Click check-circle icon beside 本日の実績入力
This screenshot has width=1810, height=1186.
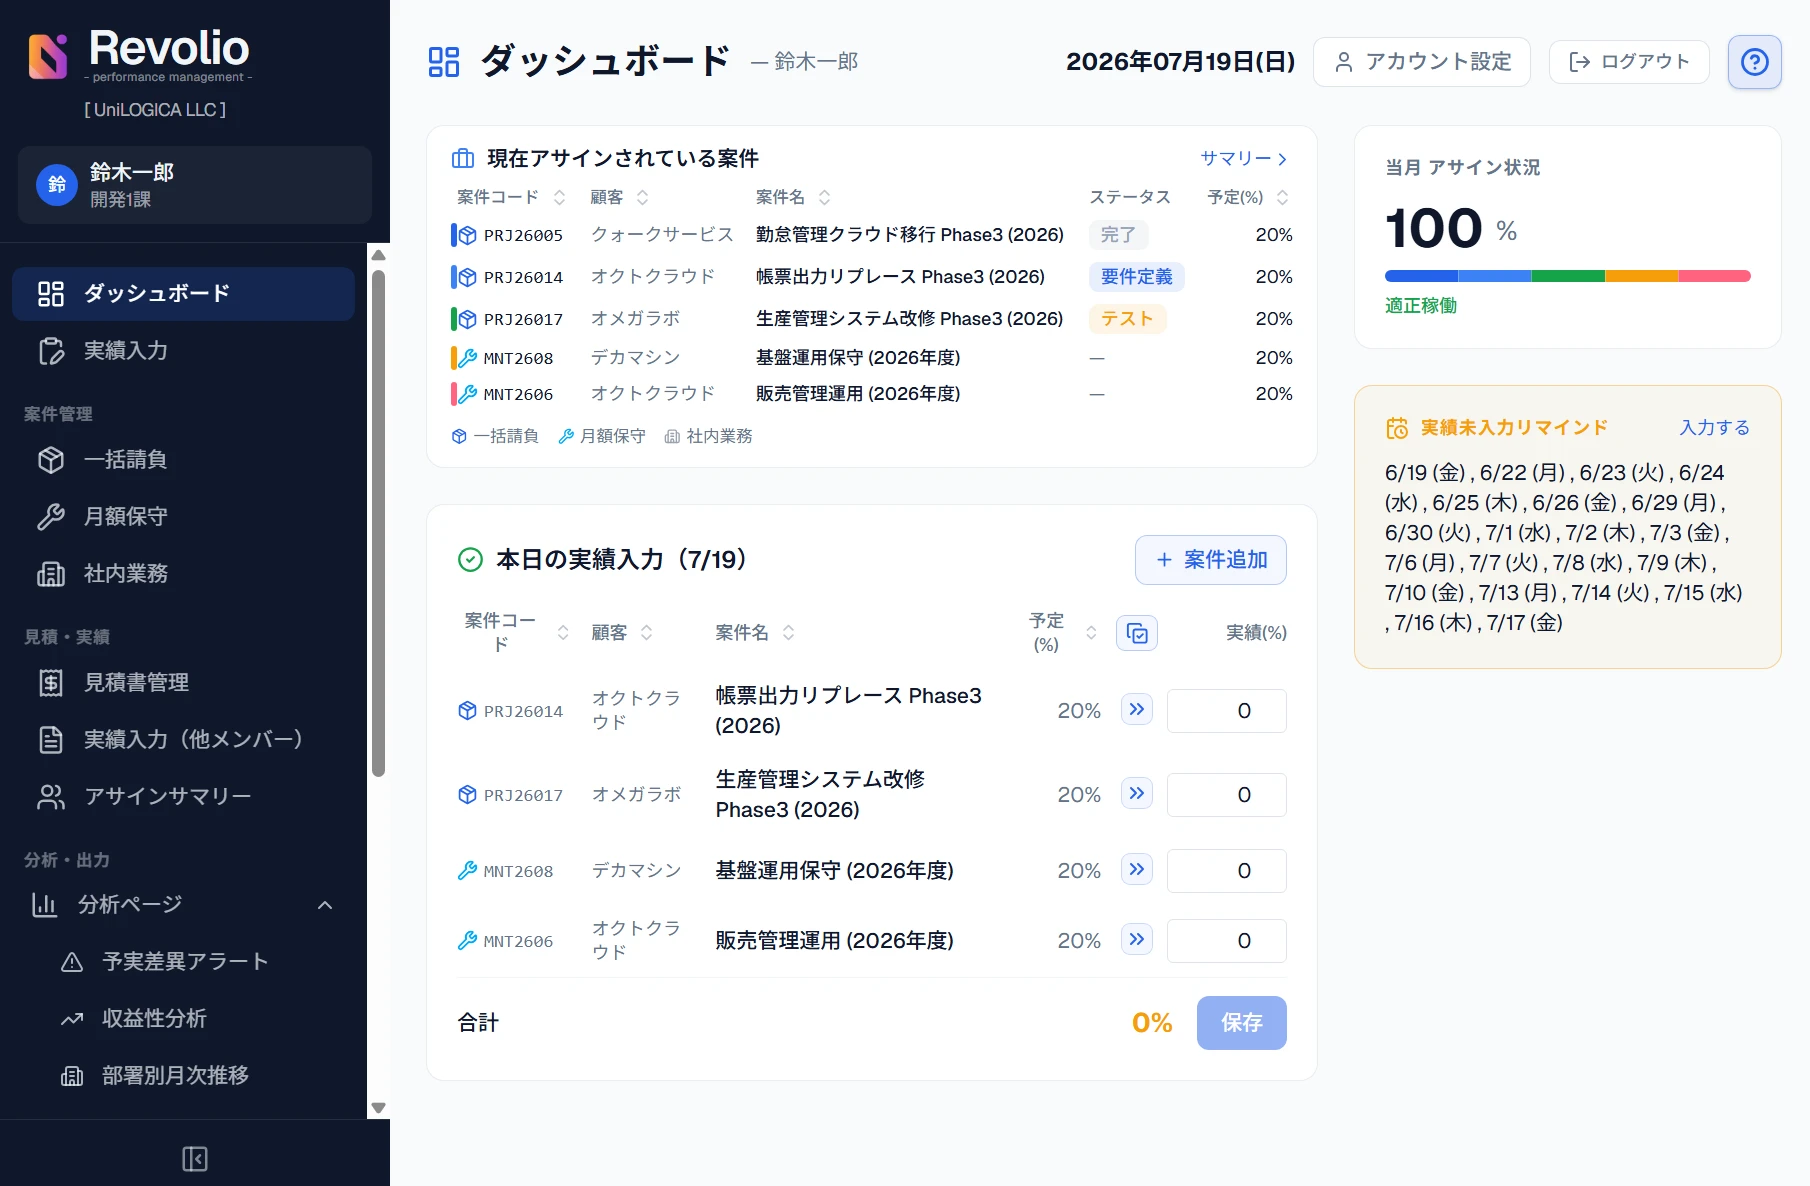point(470,560)
